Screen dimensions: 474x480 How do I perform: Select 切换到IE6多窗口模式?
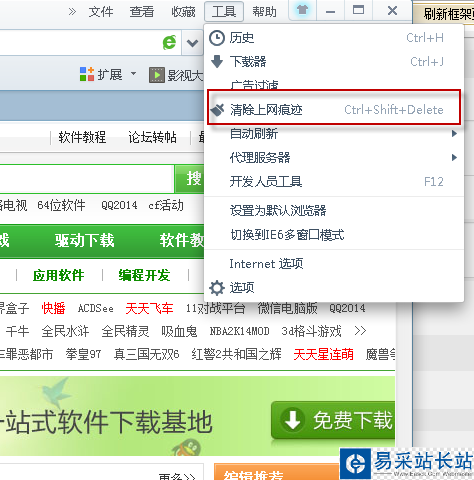click(x=334, y=235)
